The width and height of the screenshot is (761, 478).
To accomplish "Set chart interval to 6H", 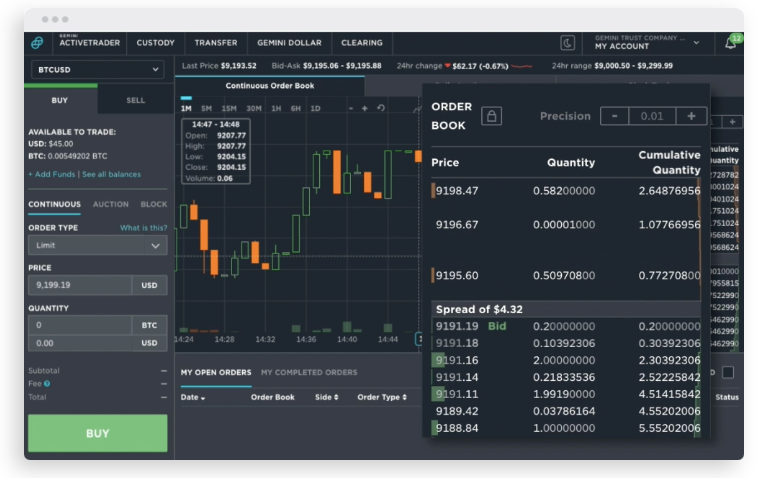I will [296, 108].
